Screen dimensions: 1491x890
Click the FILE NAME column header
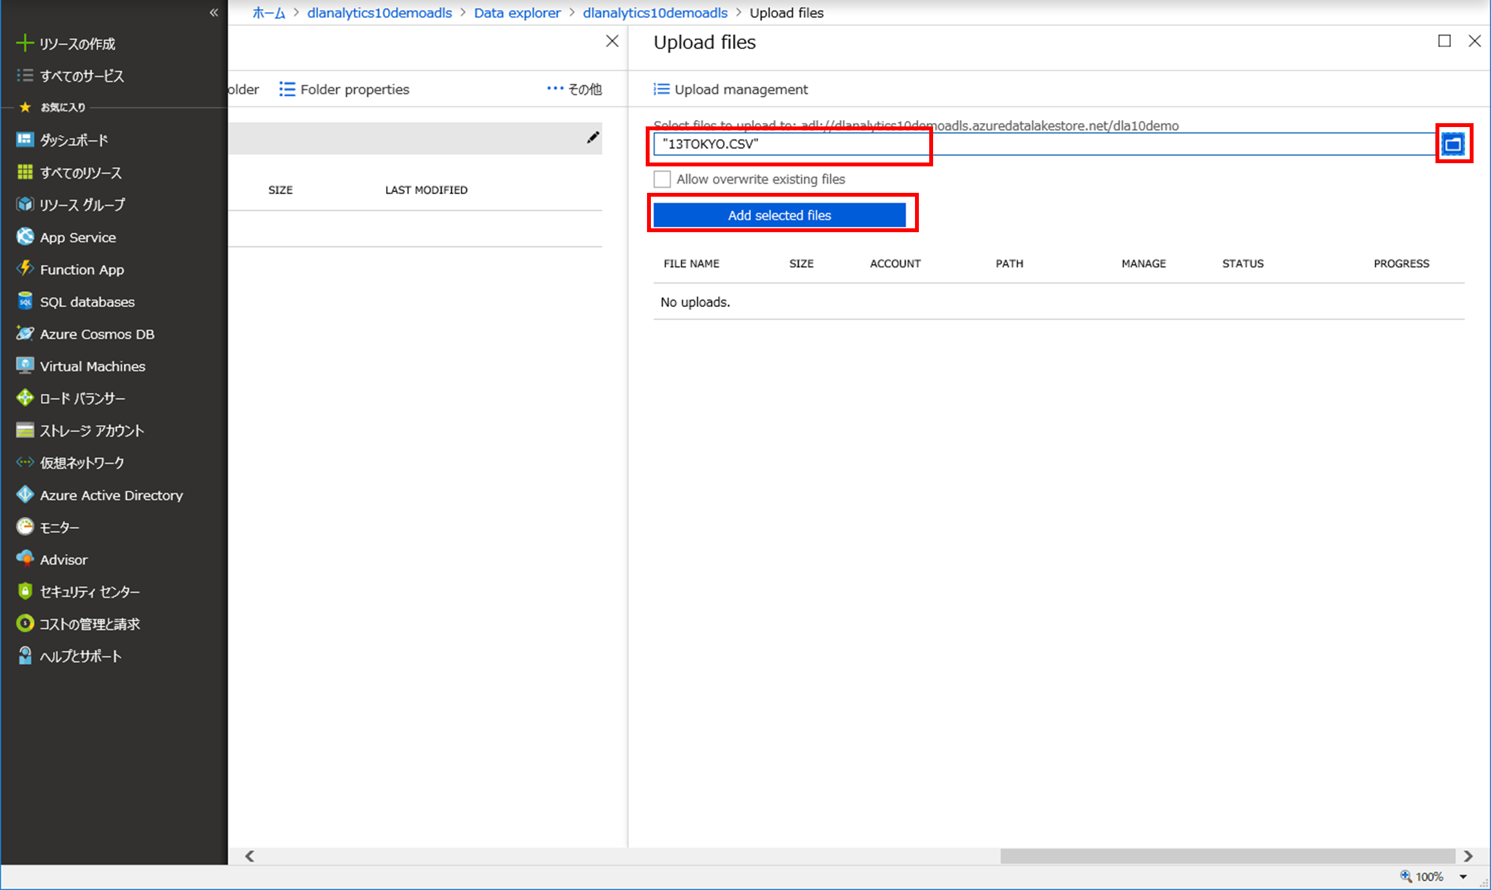(691, 264)
